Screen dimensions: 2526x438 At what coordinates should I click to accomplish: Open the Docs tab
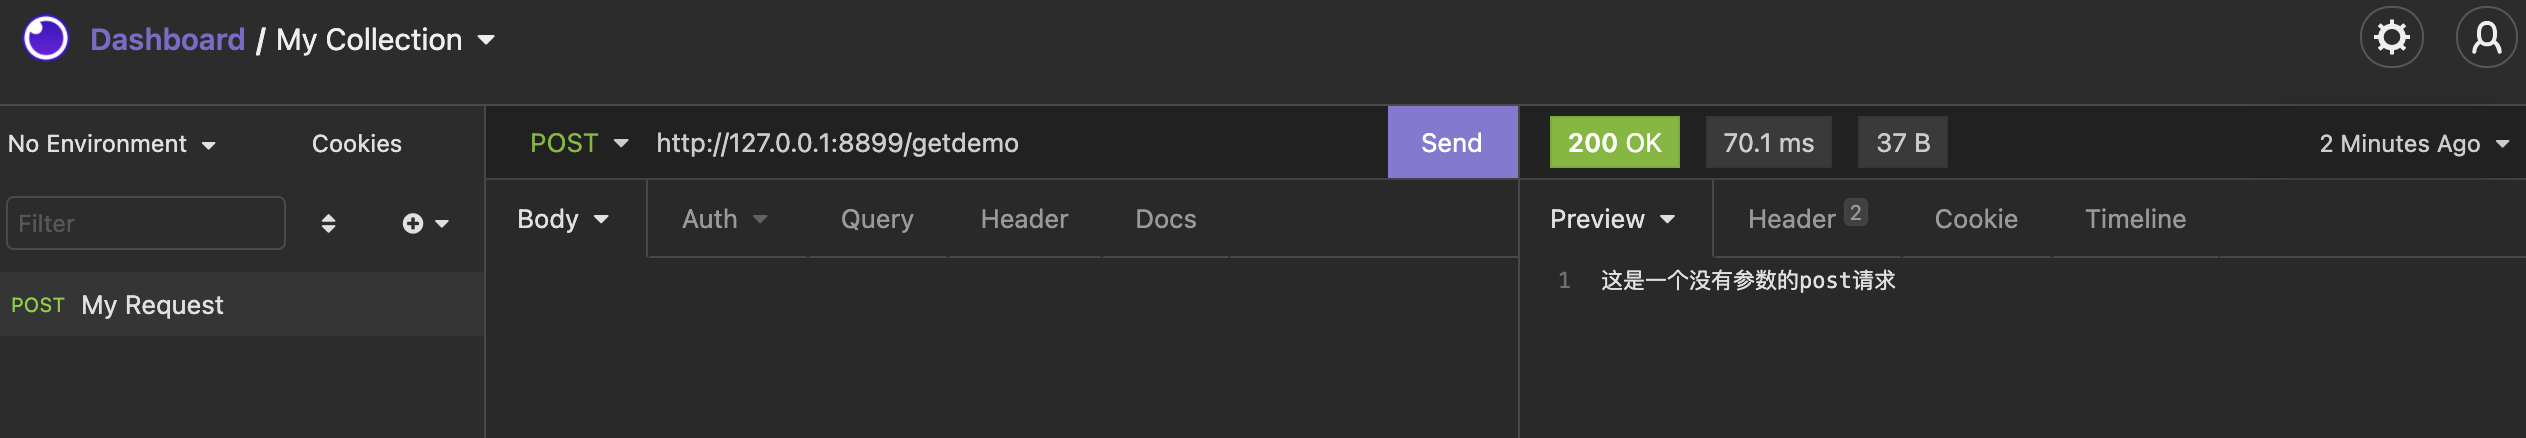[x=1165, y=219]
